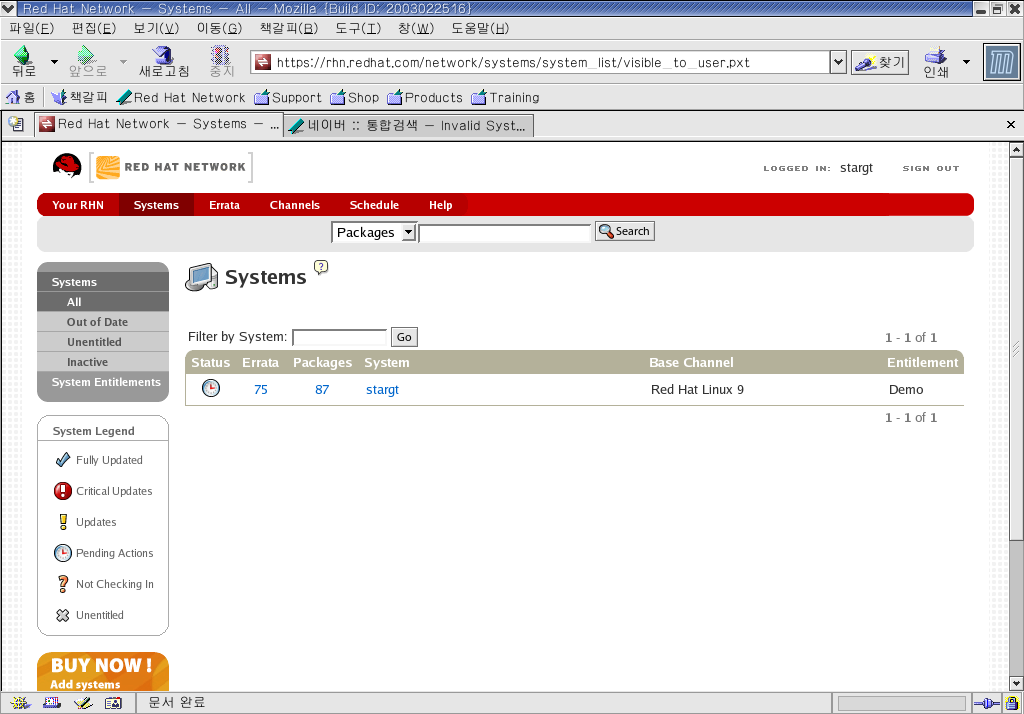This screenshot has height=714, width=1024.
Task: Switch to the 네이버 통합검색 tab
Action: (409, 125)
